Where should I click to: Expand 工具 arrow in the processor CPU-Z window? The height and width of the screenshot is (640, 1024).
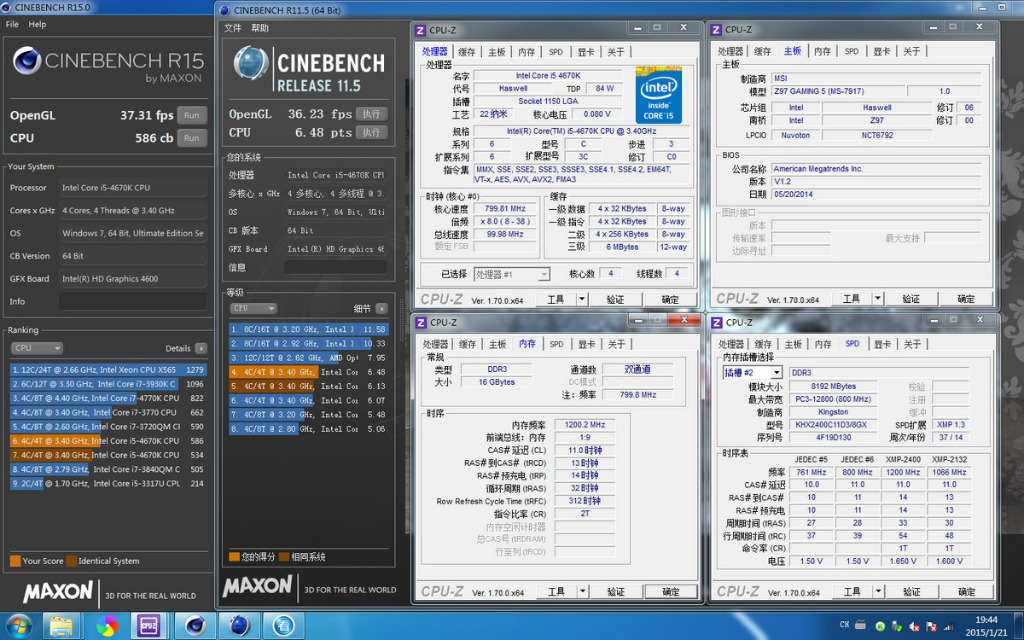coord(582,299)
